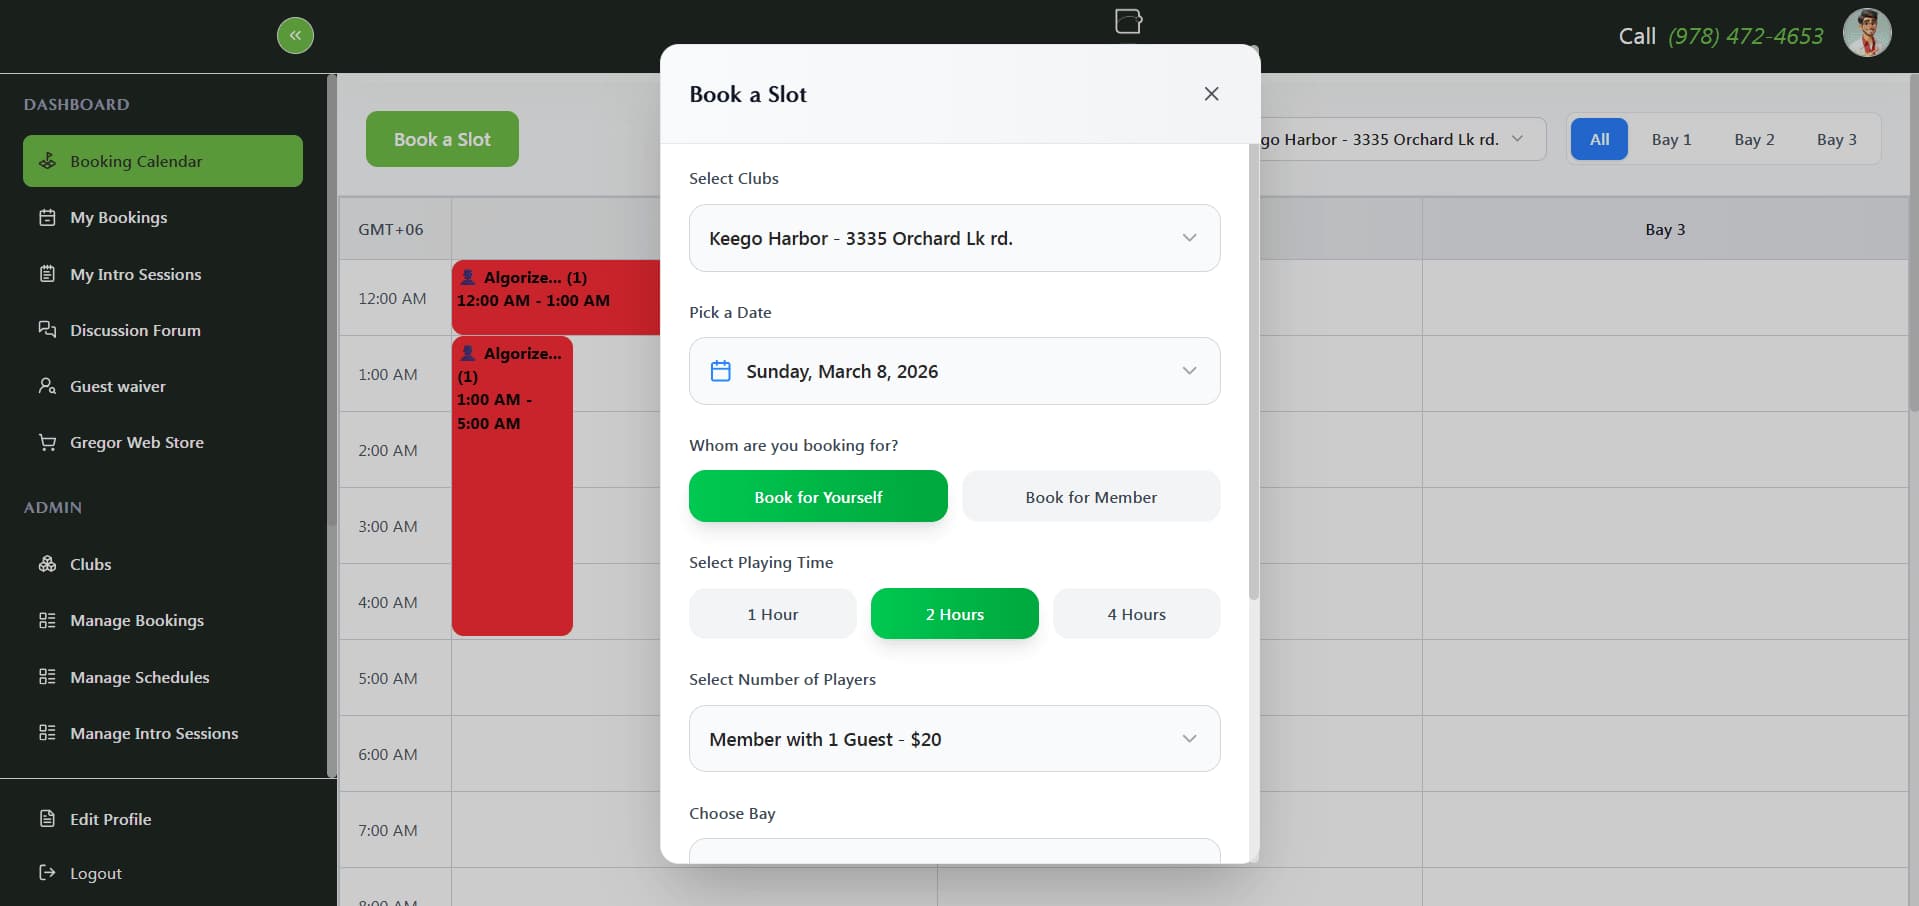Click the Manage Schedules list icon
Screen dimensions: 1919x906
pyautogui.click(x=47, y=677)
